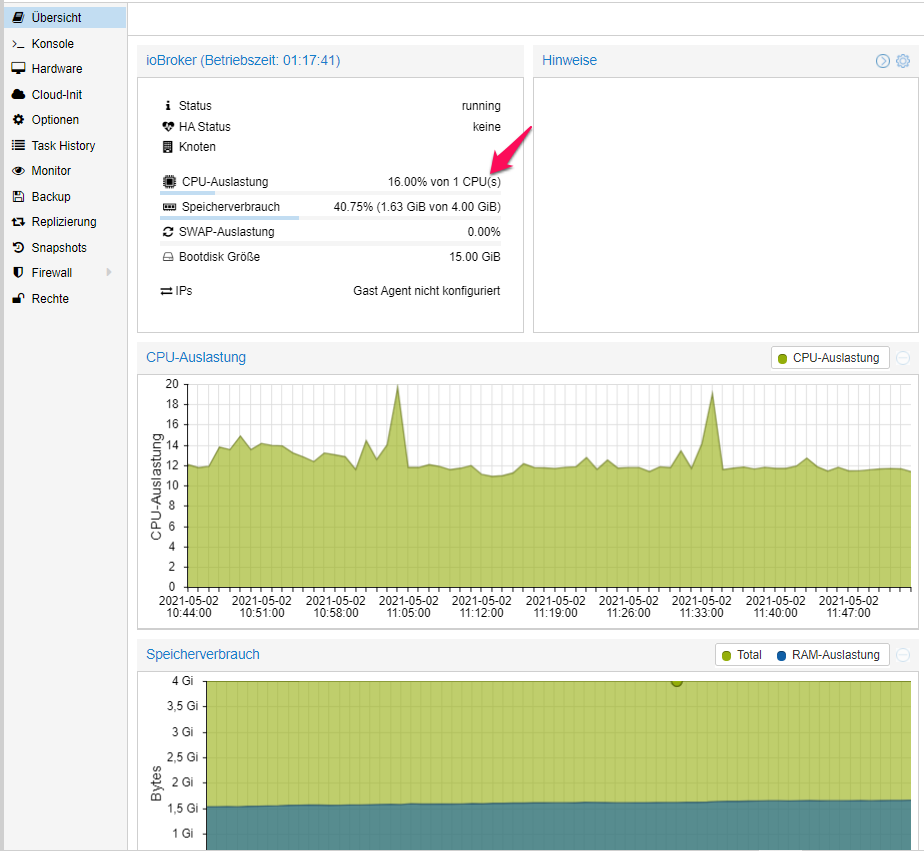The image size is (924, 851).
Task: Click the '15.00 GiB' bootdisk value
Action: [x=474, y=257]
